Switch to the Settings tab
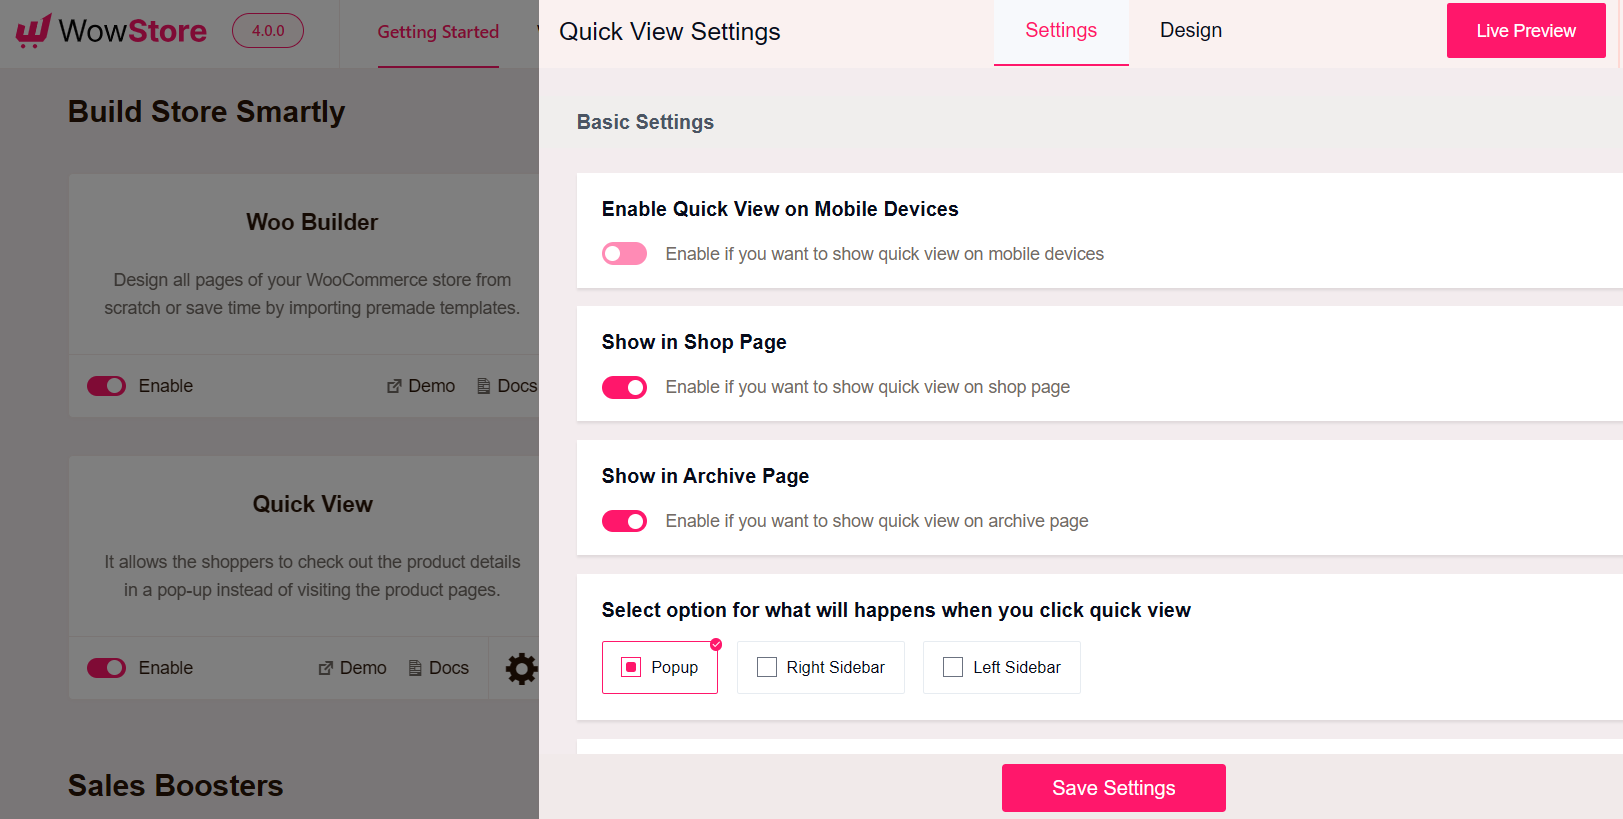 1060,30
